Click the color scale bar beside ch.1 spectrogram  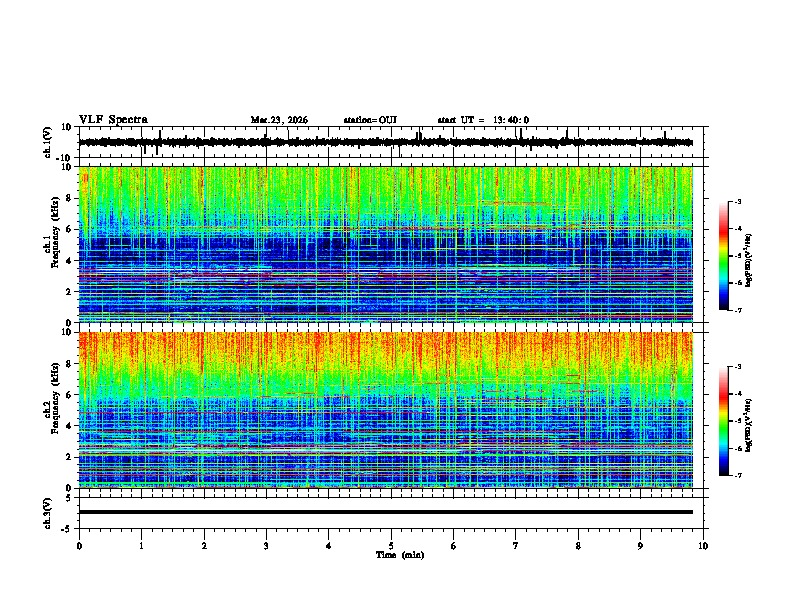click(x=724, y=256)
